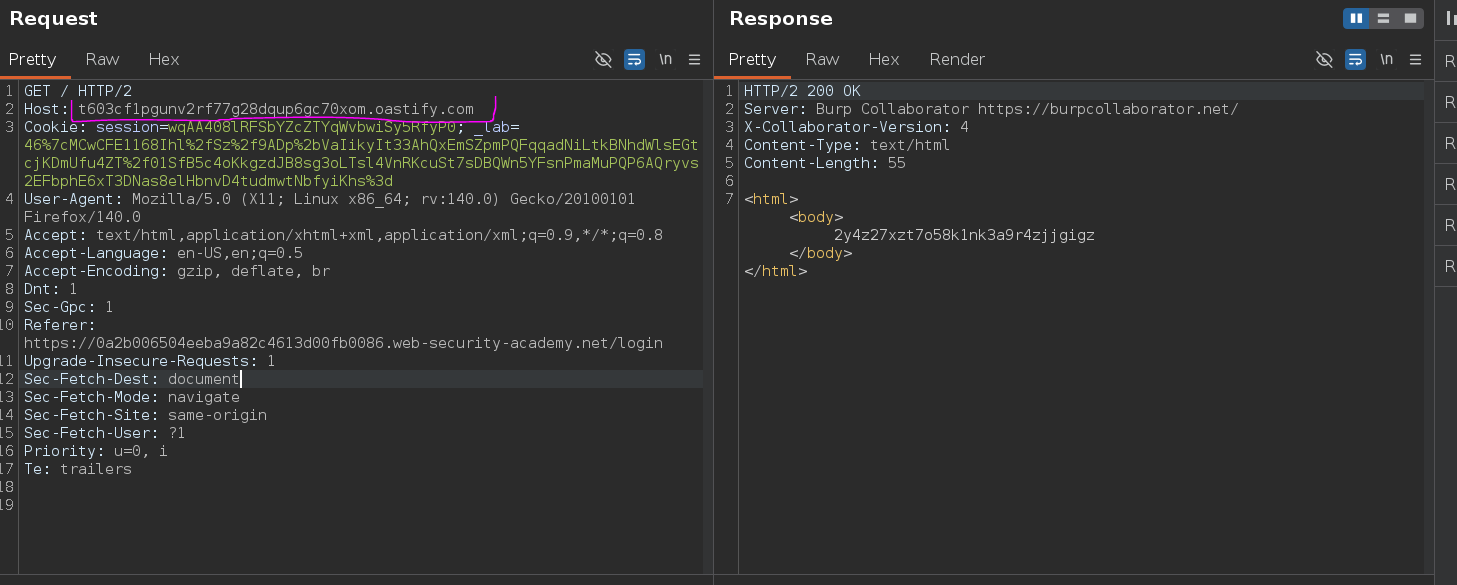Click the 'Referer:' header name

click(x=60, y=325)
